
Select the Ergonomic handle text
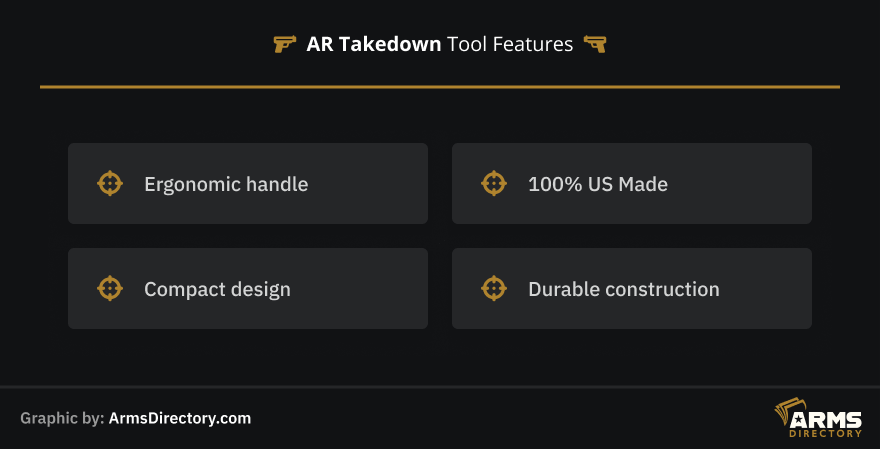click(x=226, y=184)
